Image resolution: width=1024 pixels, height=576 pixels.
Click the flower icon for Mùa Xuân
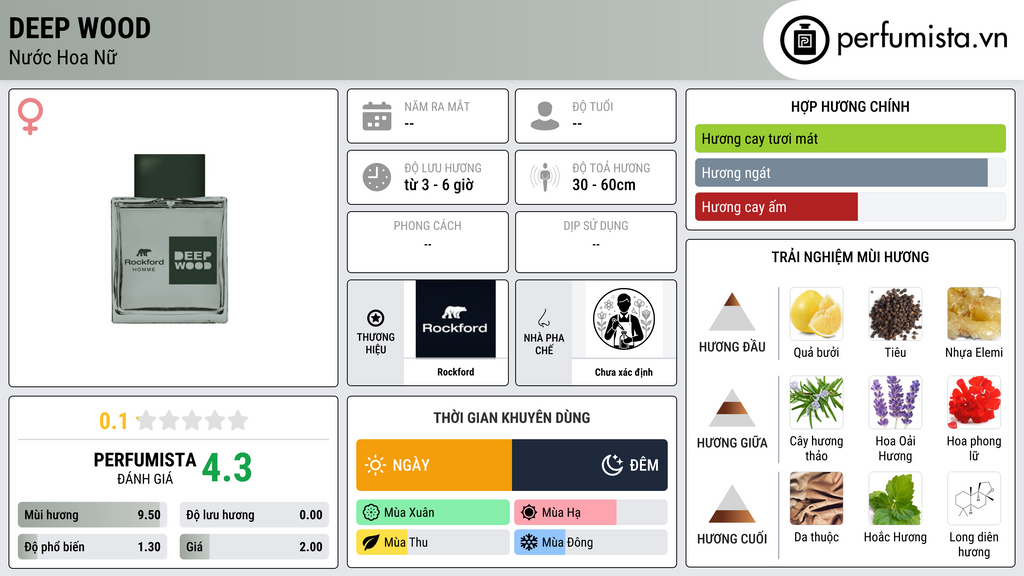tap(371, 513)
